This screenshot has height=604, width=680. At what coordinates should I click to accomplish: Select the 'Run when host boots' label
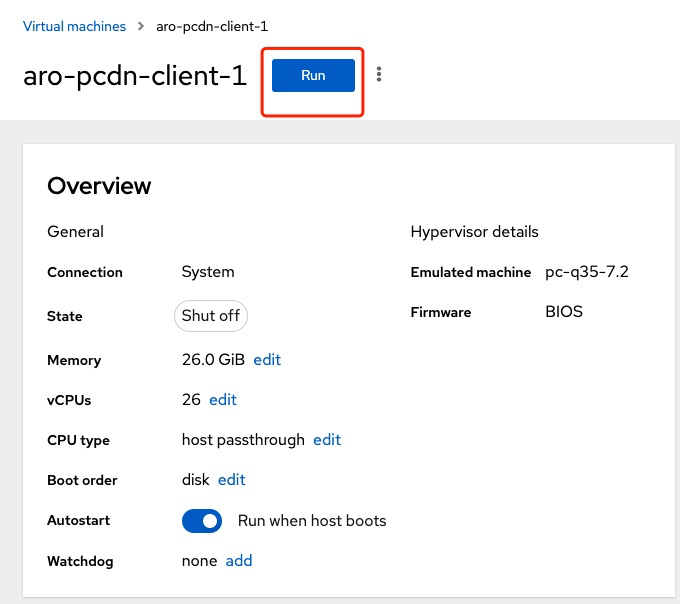point(311,521)
